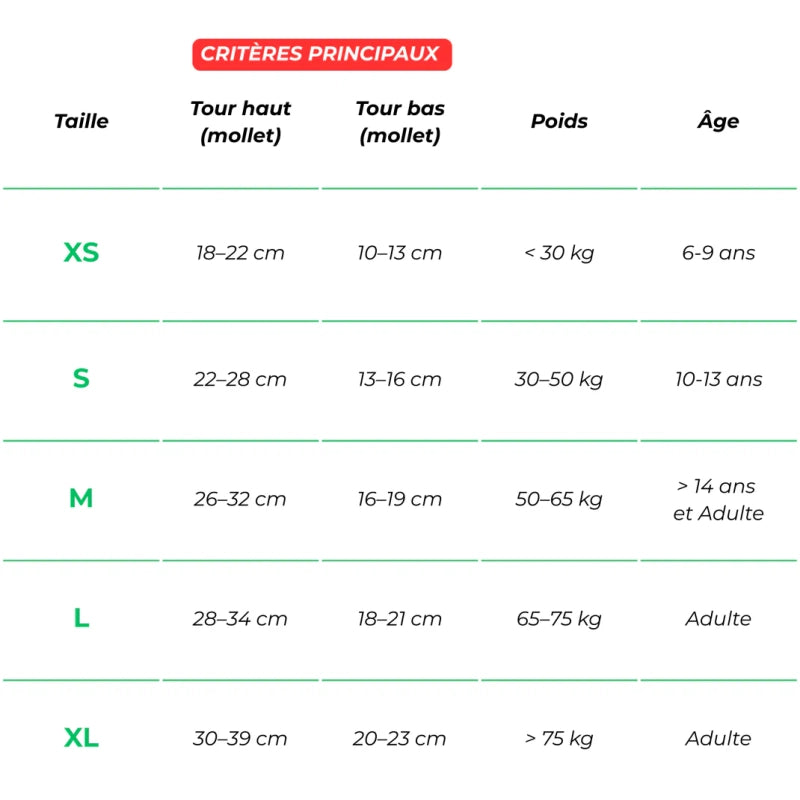Select the 'Taille' column header

click(x=81, y=121)
